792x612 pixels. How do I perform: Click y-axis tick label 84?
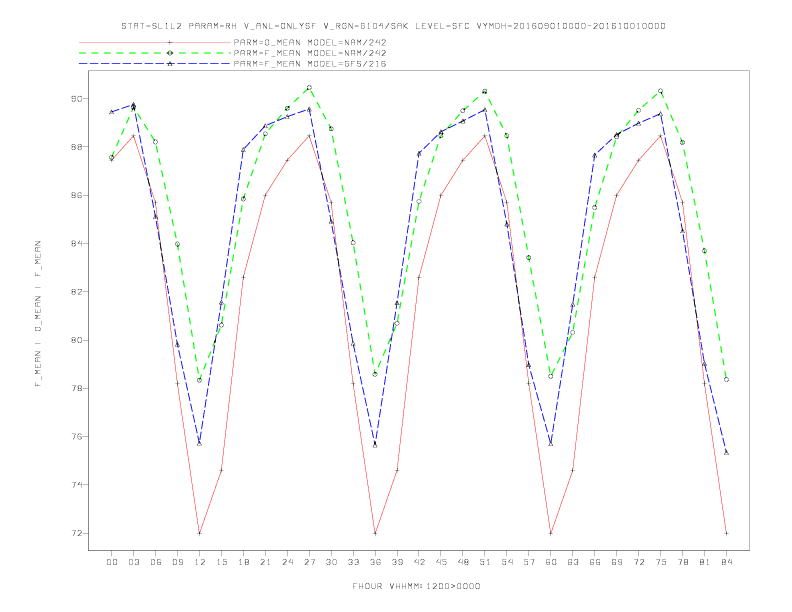tap(76, 243)
